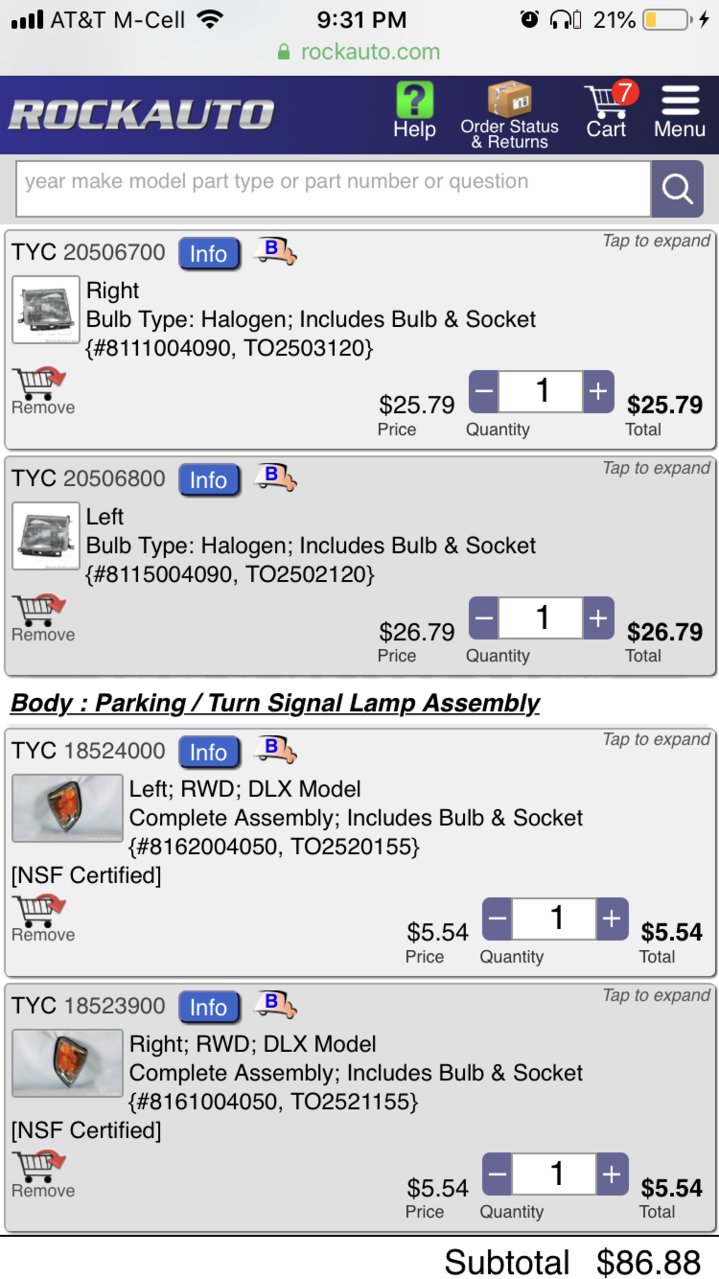
Task: Tap to expand TYC 18524000 item
Action: 656,740
